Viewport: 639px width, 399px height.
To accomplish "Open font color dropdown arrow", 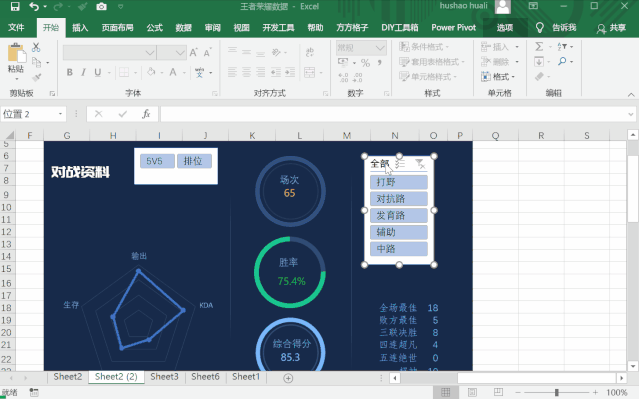I will coord(184,73).
